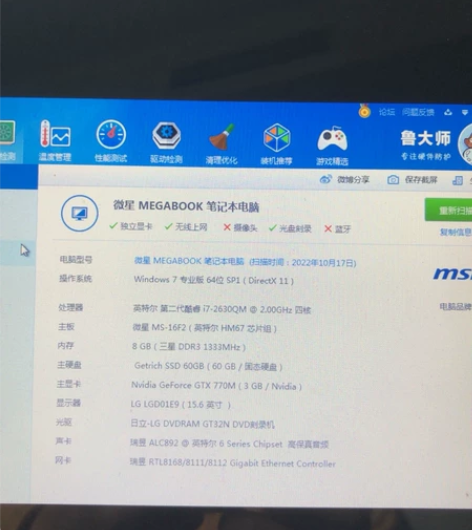Open the 论坛 forum link
The height and width of the screenshot is (530, 472).
[x=387, y=112]
